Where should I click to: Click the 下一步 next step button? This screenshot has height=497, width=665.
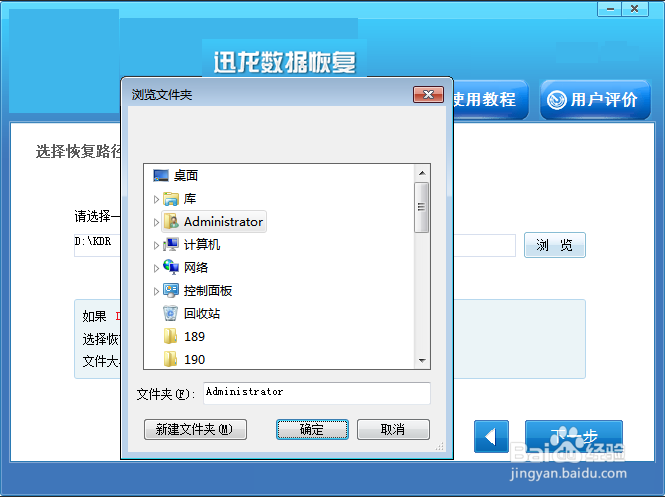[x=574, y=436]
